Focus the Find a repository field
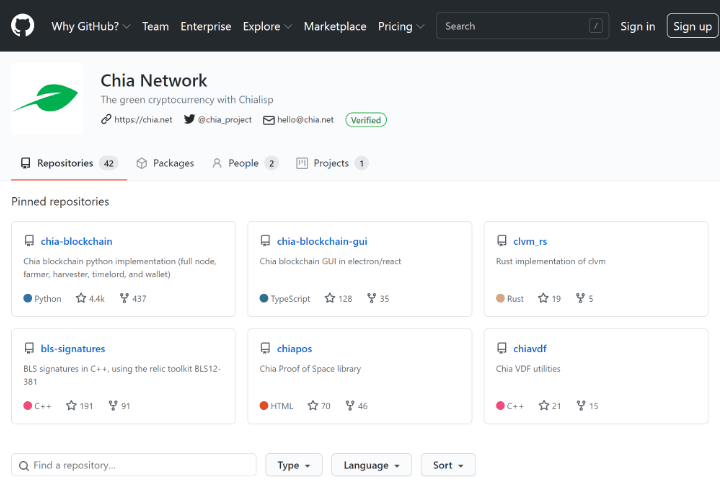The image size is (720, 482). [x=134, y=465]
